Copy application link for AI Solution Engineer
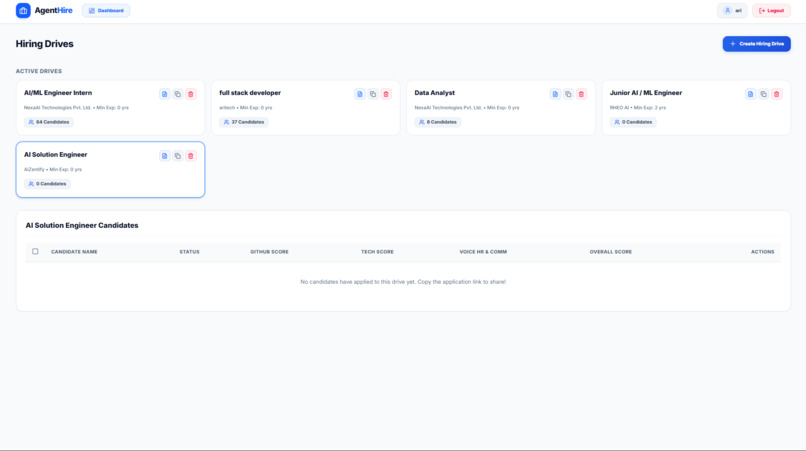The image size is (806, 451). click(x=177, y=156)
